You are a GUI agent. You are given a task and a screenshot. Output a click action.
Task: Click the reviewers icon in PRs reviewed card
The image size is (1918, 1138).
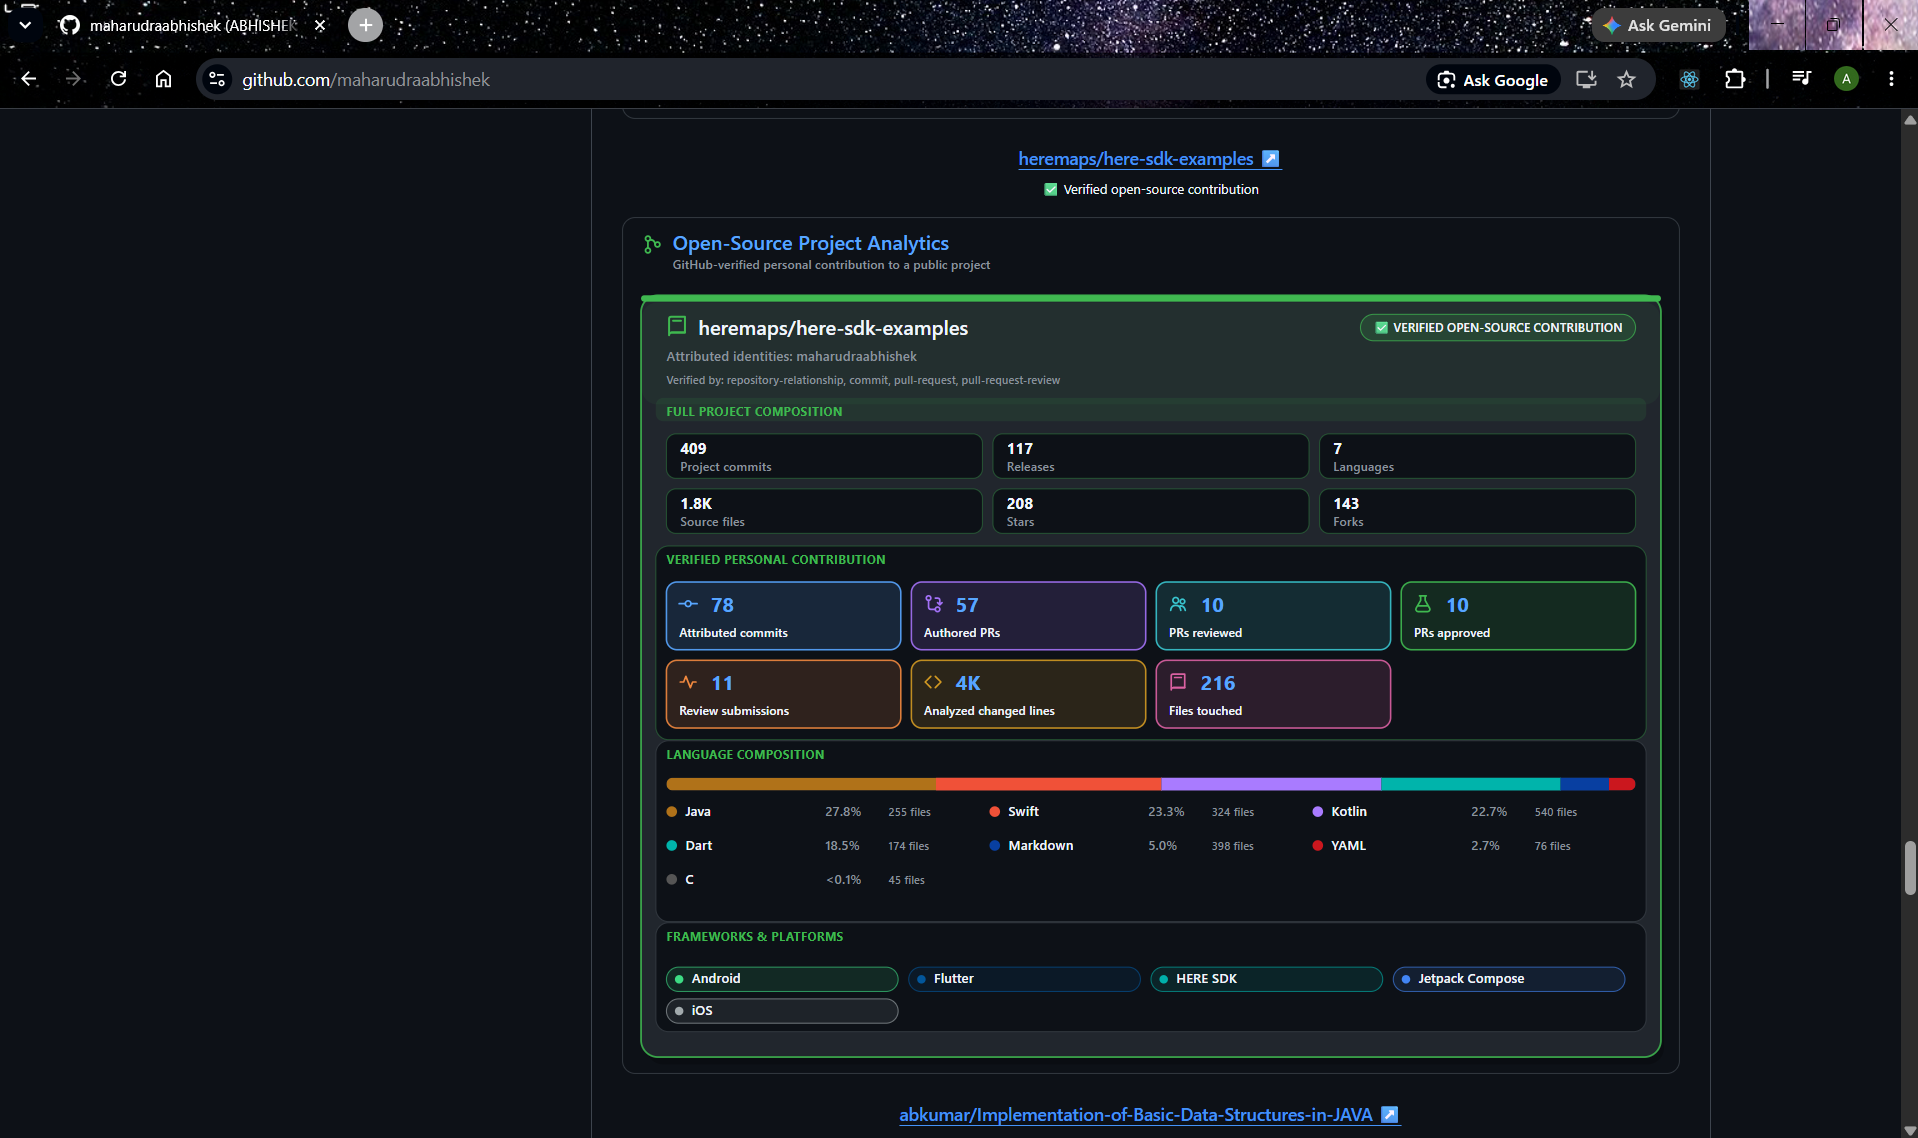point(1178,604)
